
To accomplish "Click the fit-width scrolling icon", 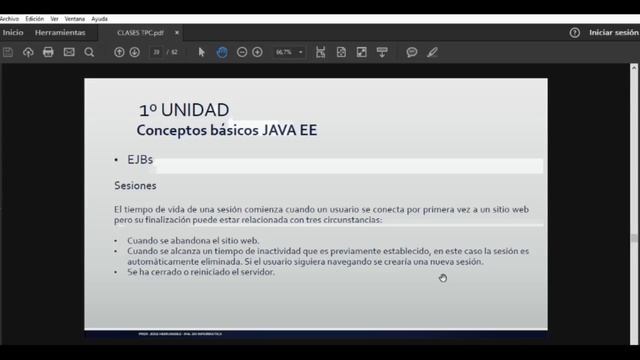I will (x=321, y=52).
